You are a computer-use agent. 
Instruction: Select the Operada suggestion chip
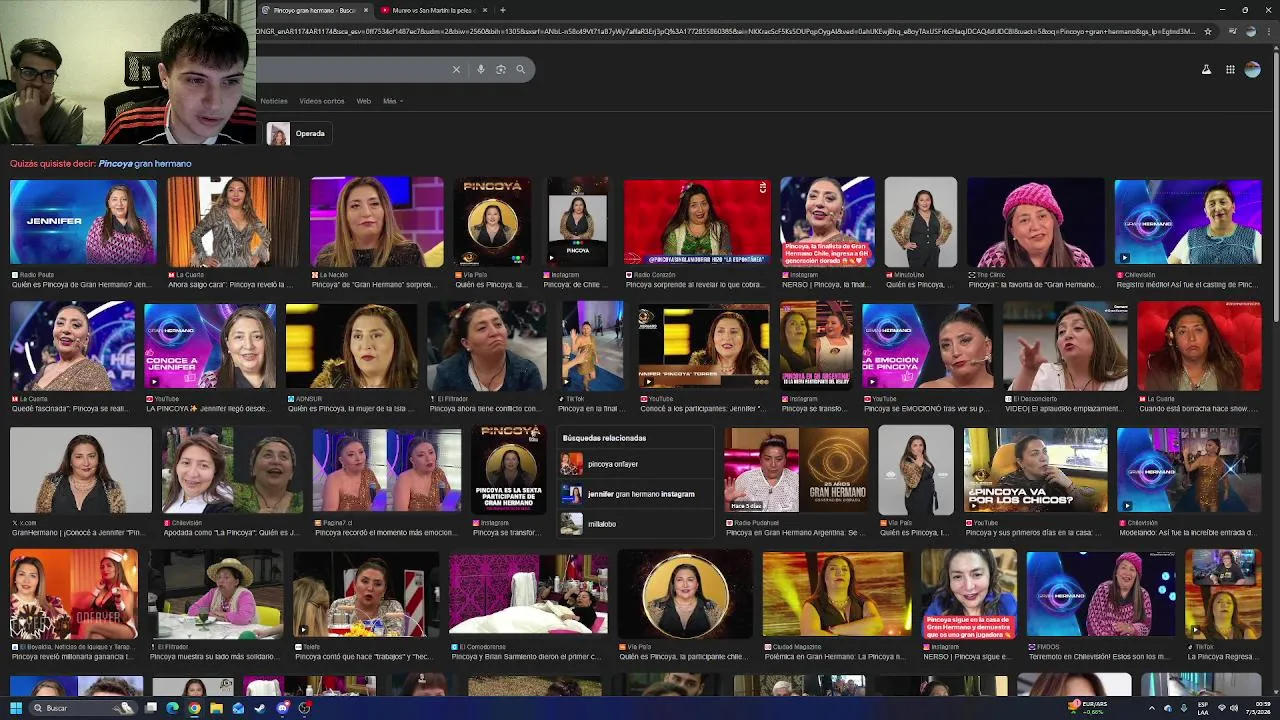(x=297, y=133)
